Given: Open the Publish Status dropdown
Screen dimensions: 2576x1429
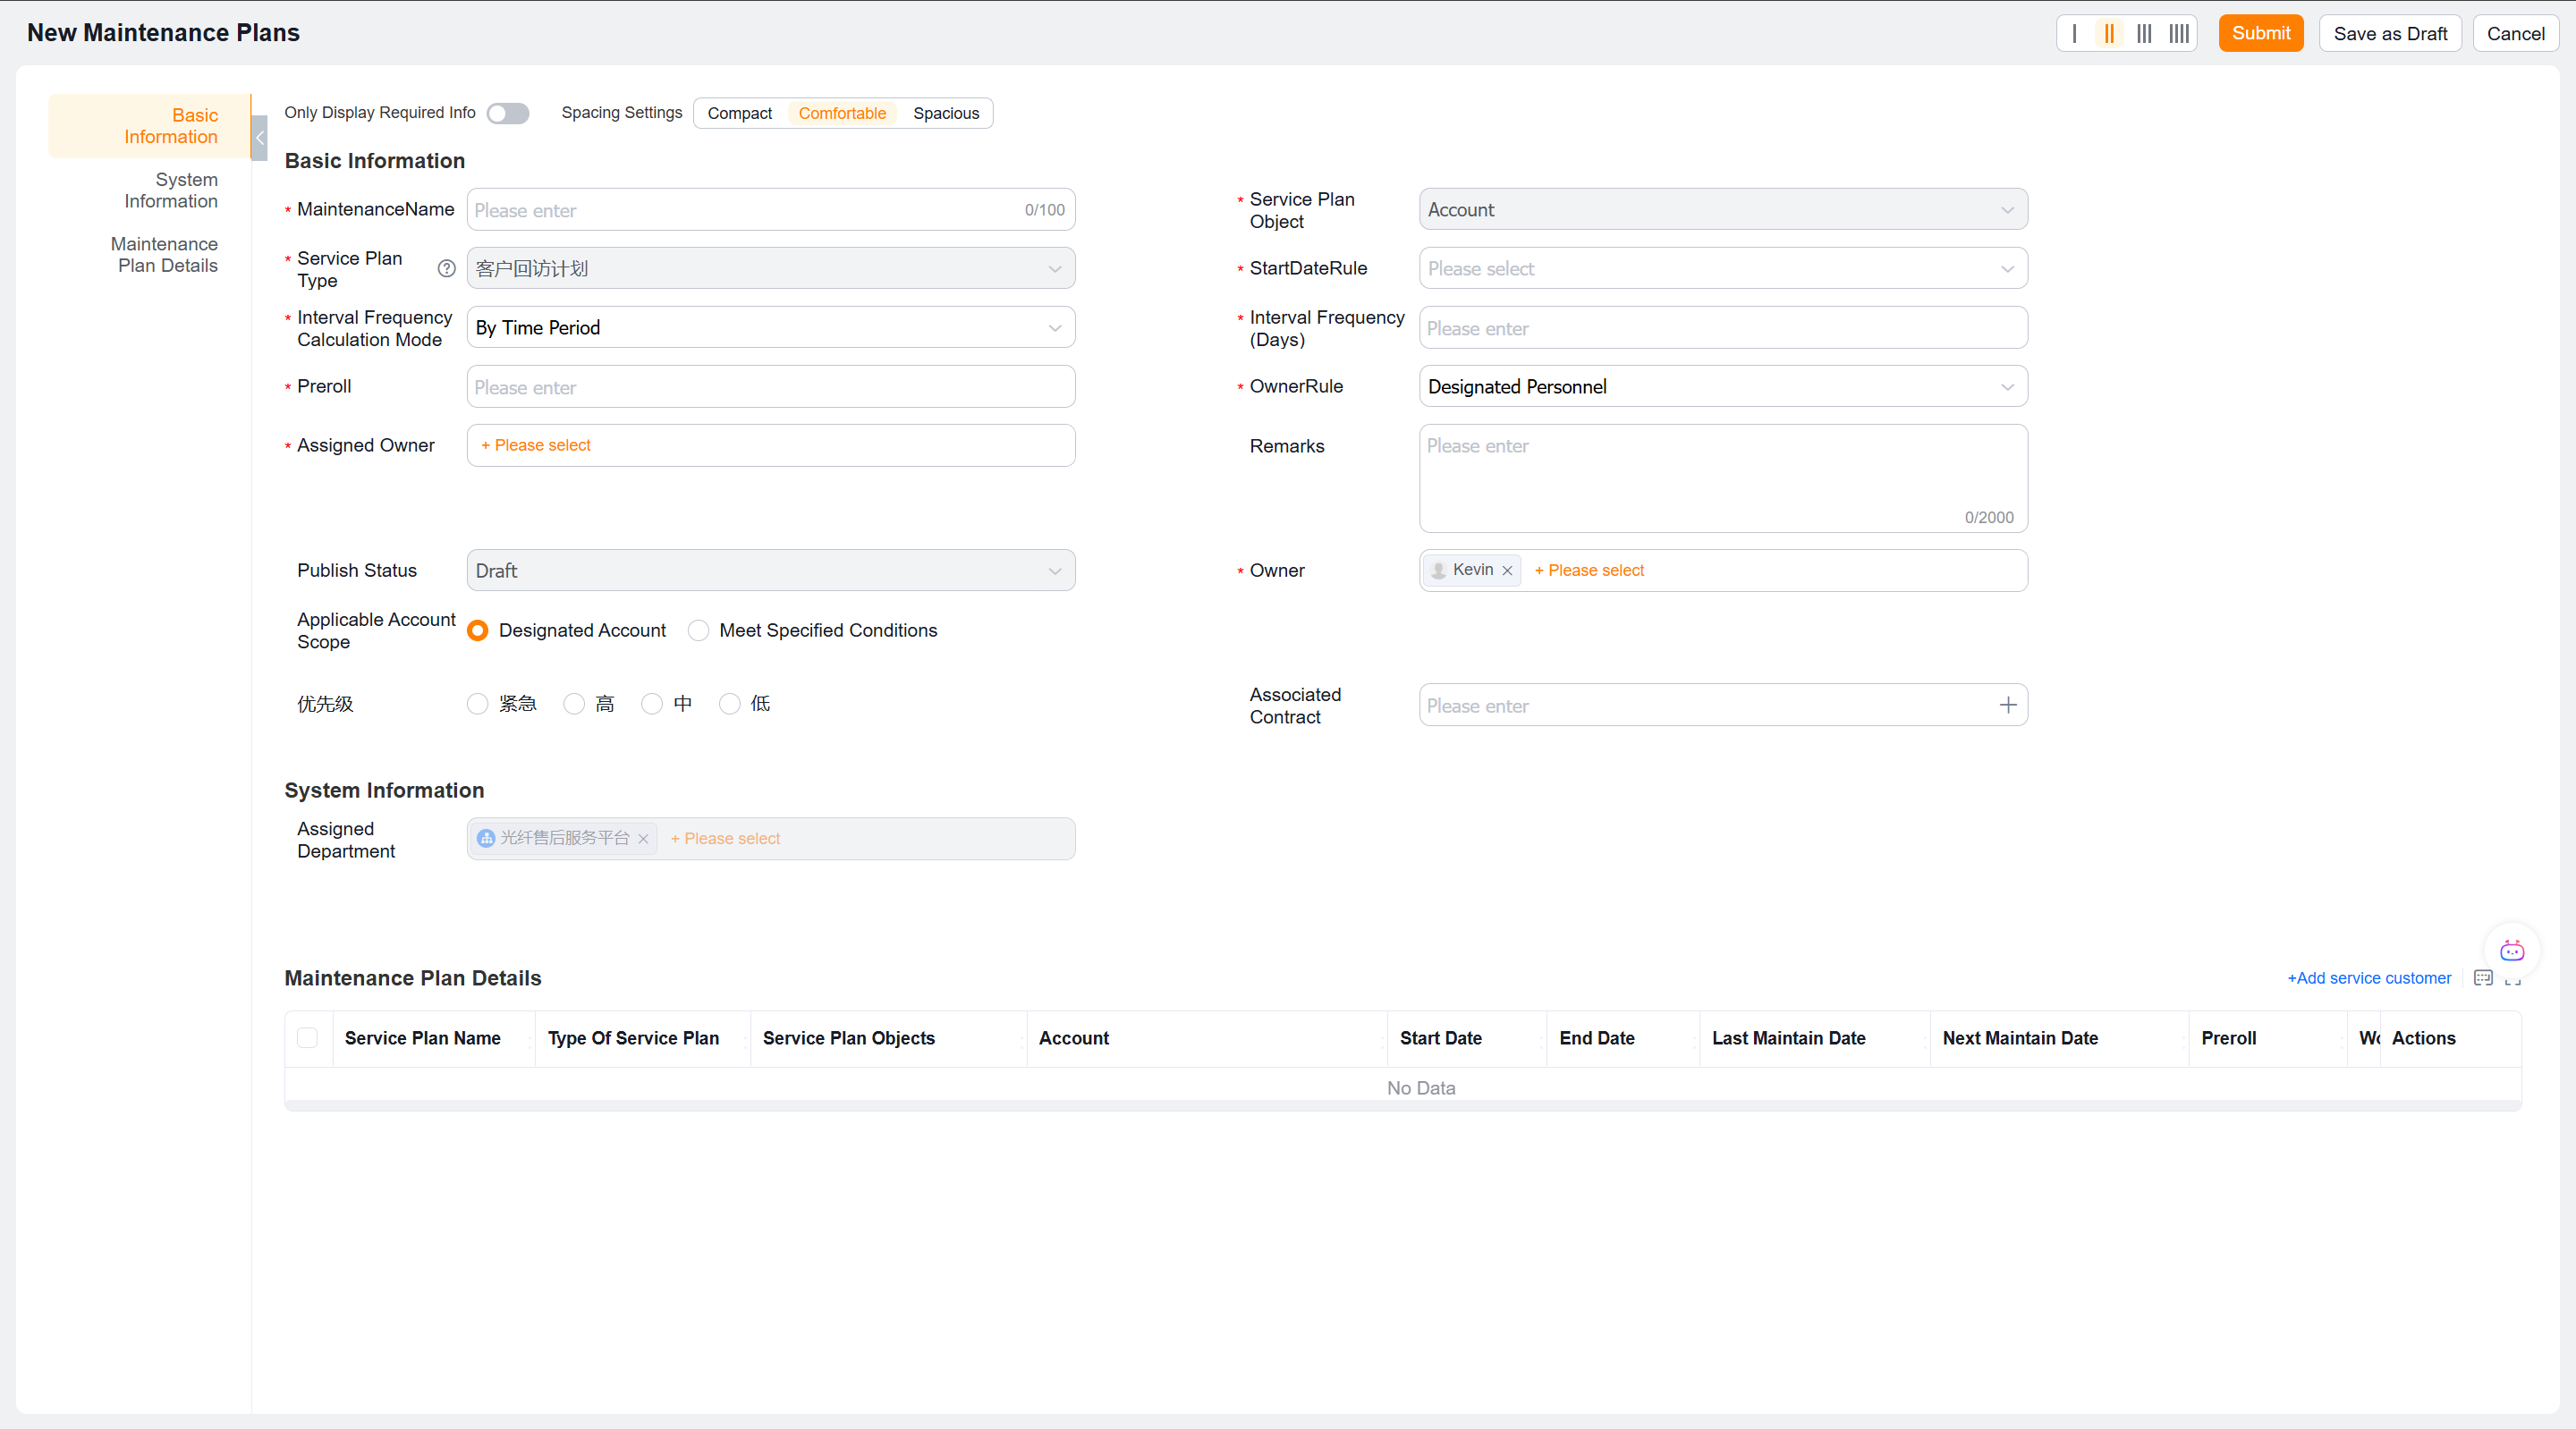Looking at the screenshot, I should (771, 570).
